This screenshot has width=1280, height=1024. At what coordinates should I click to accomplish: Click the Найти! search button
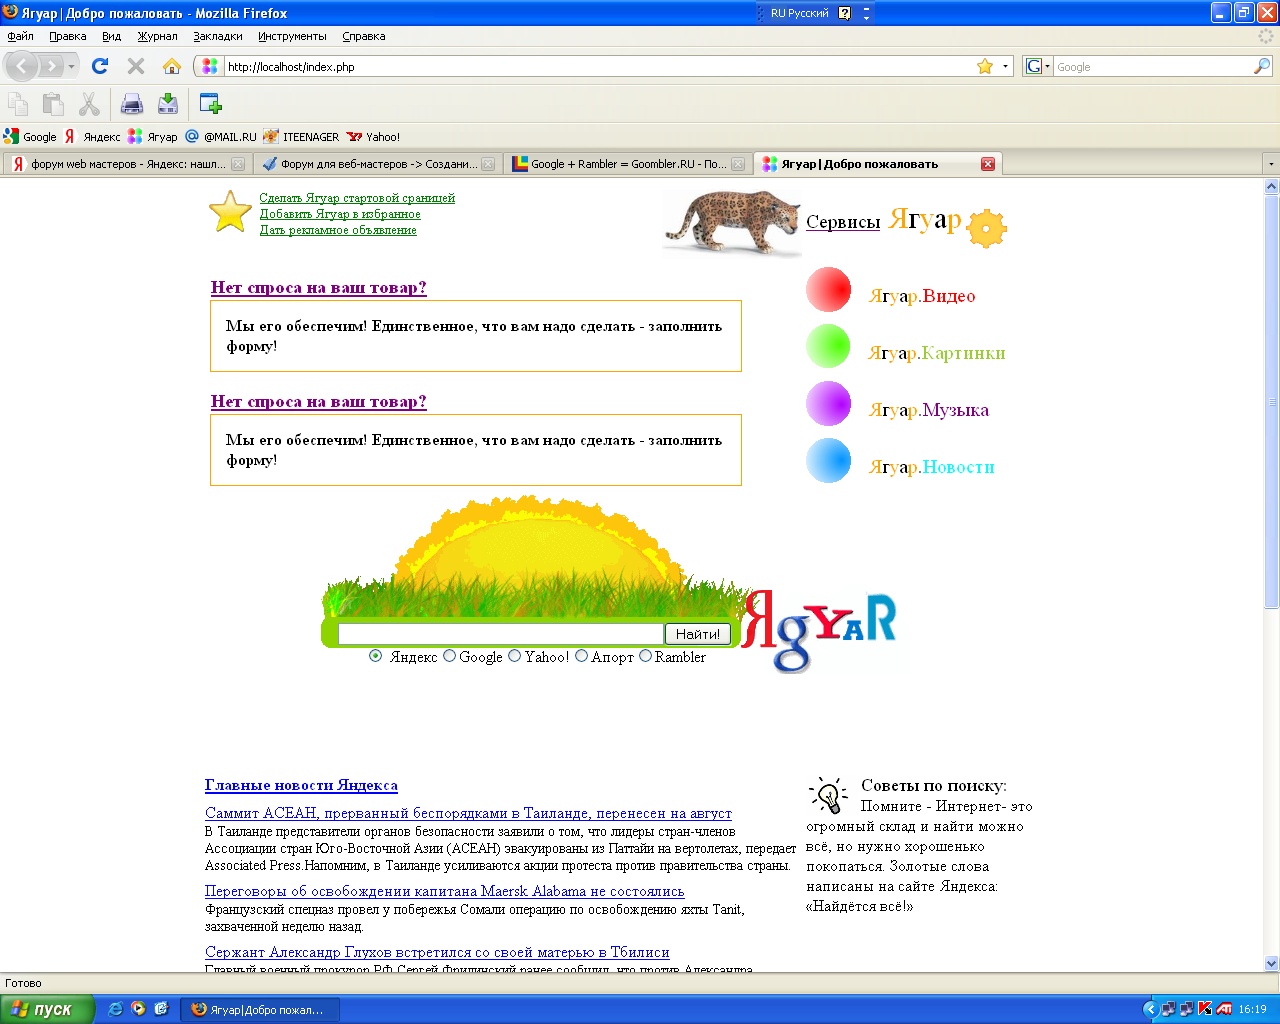coord(698,634)
